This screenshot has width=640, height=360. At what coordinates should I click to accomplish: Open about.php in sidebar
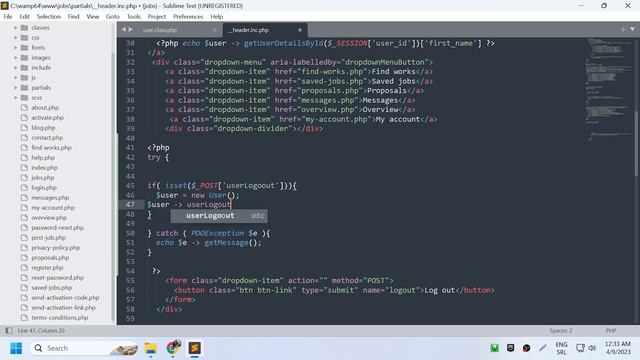pyautogui.click(x=45, y=108)
